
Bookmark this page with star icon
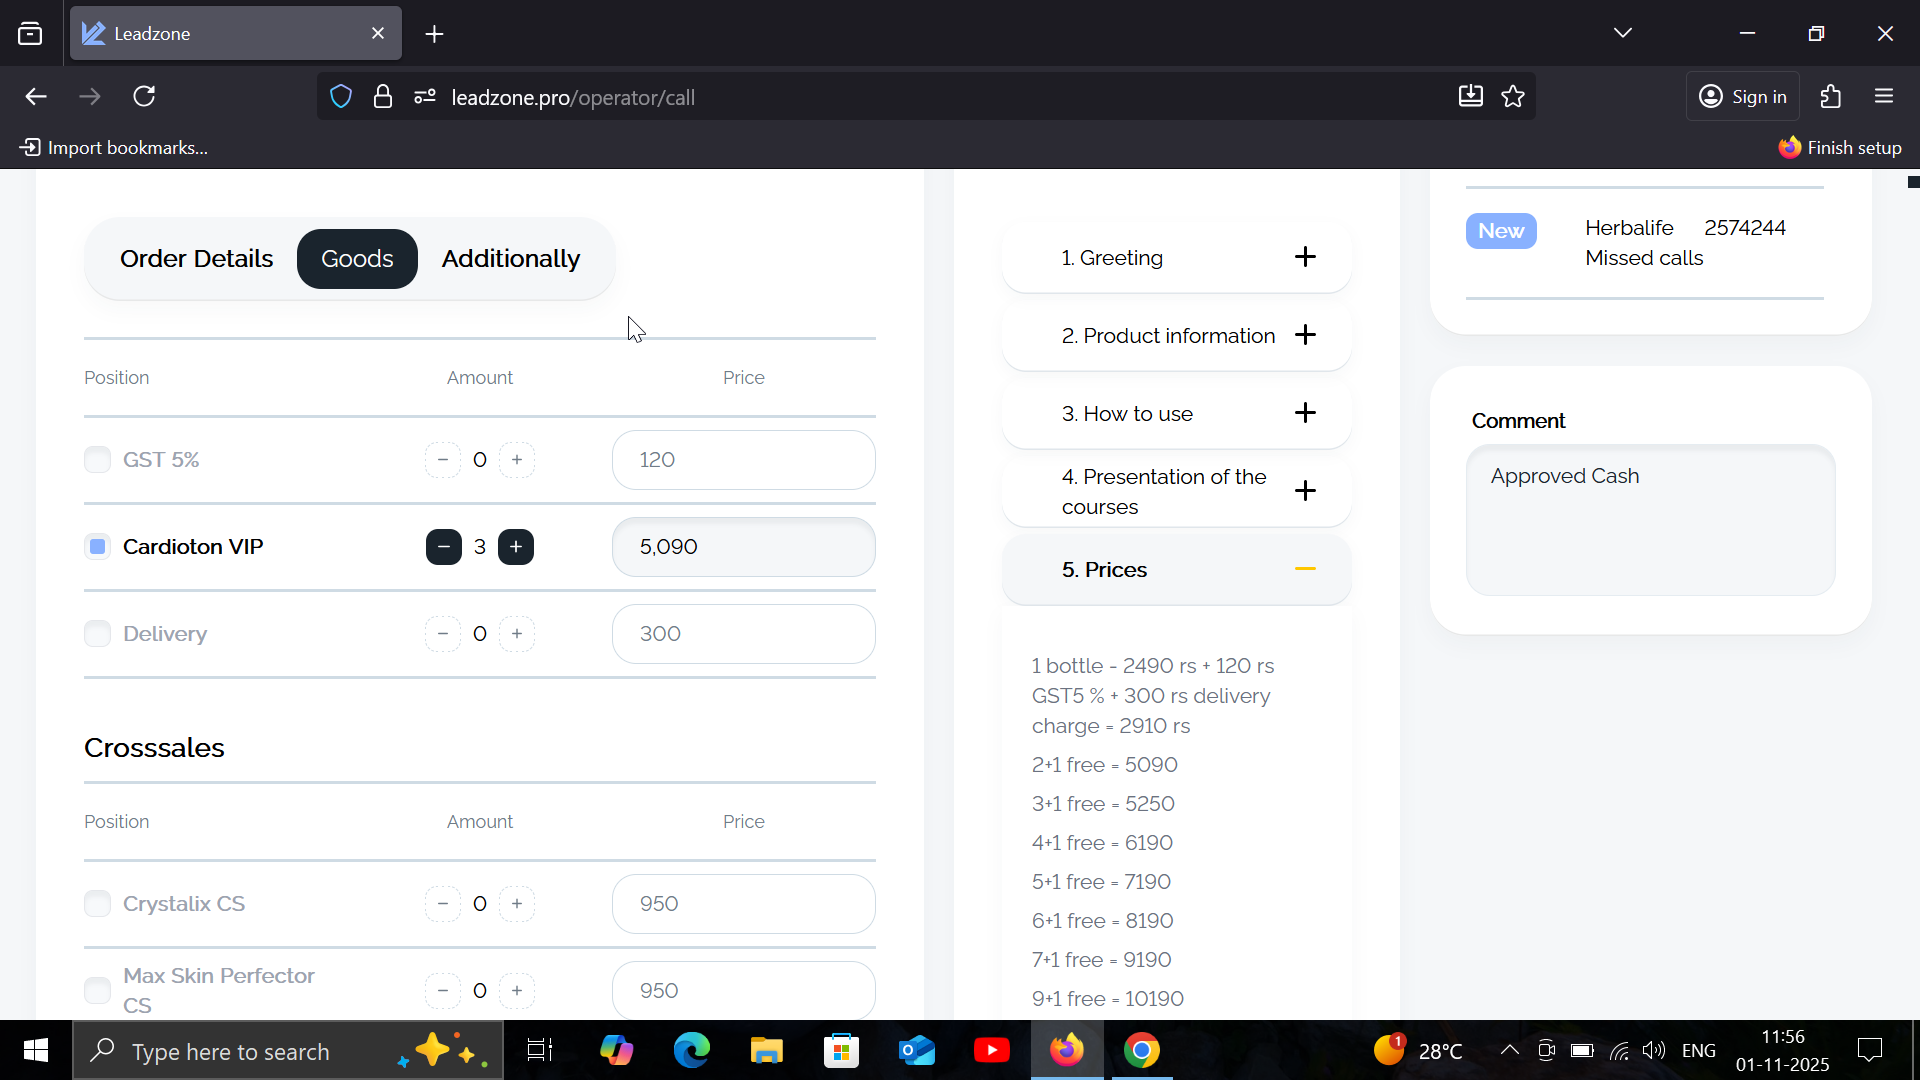tap(1513, 97)
